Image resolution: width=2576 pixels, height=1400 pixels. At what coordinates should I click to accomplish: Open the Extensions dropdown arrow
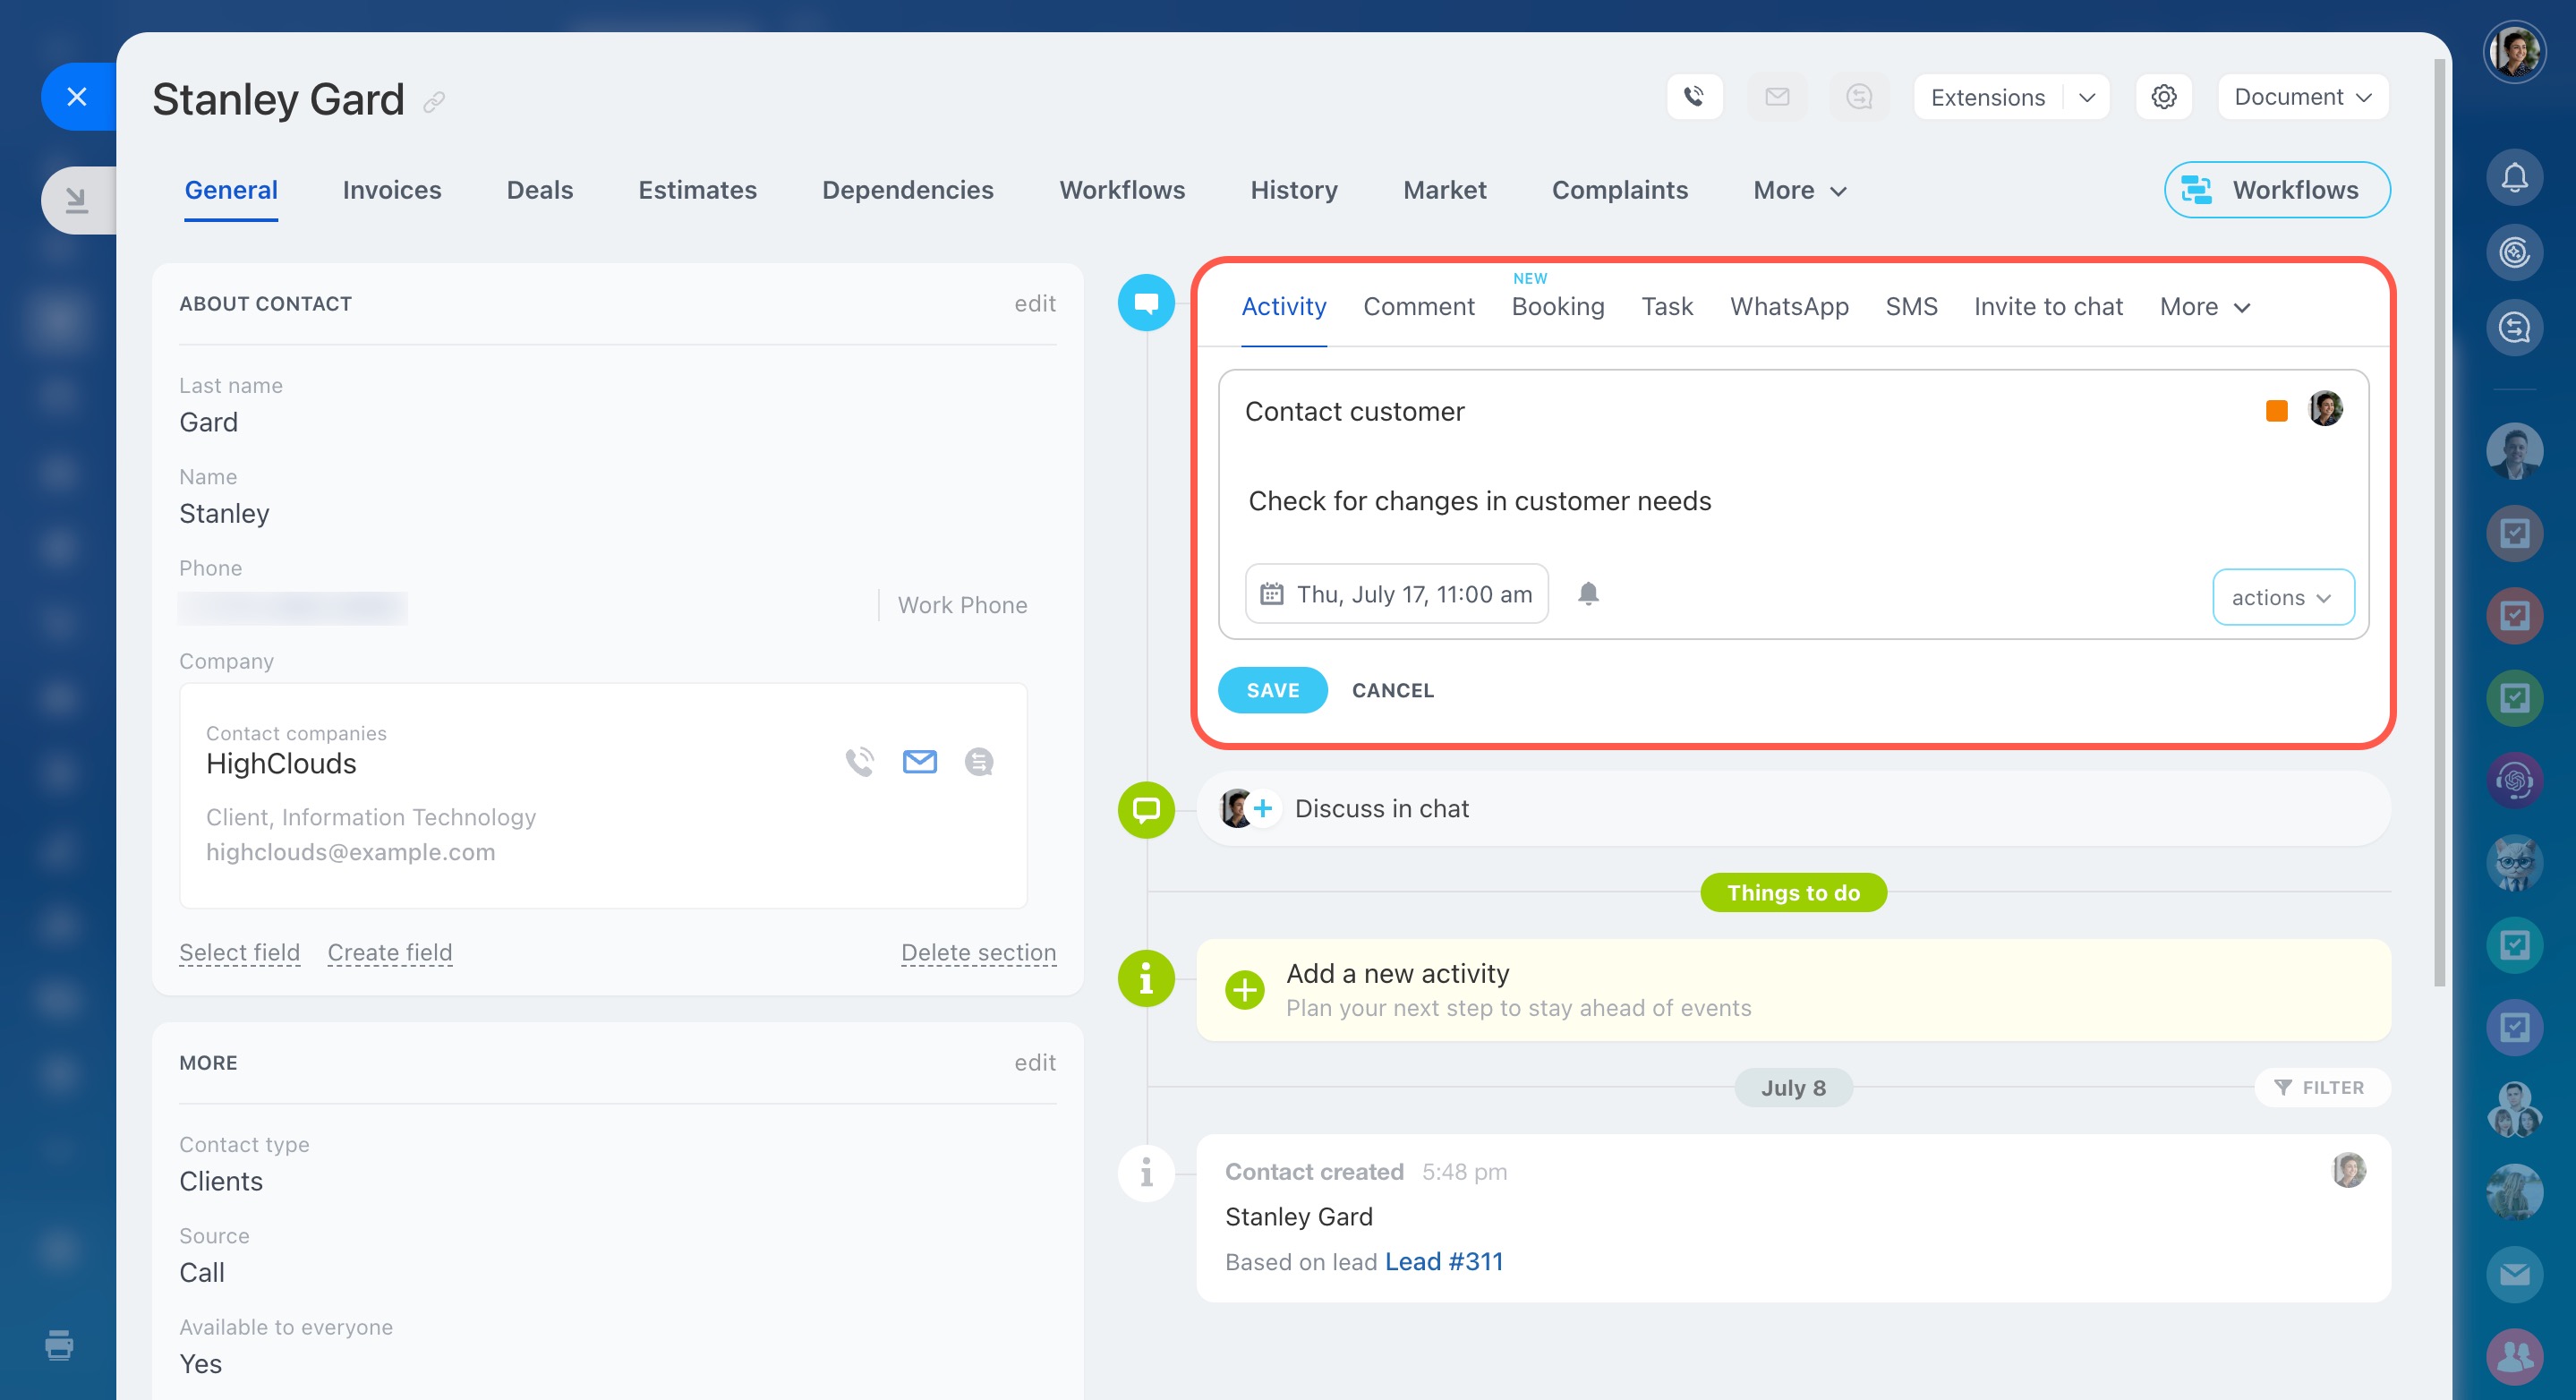pyautogui.click(x=2087, y=97)
